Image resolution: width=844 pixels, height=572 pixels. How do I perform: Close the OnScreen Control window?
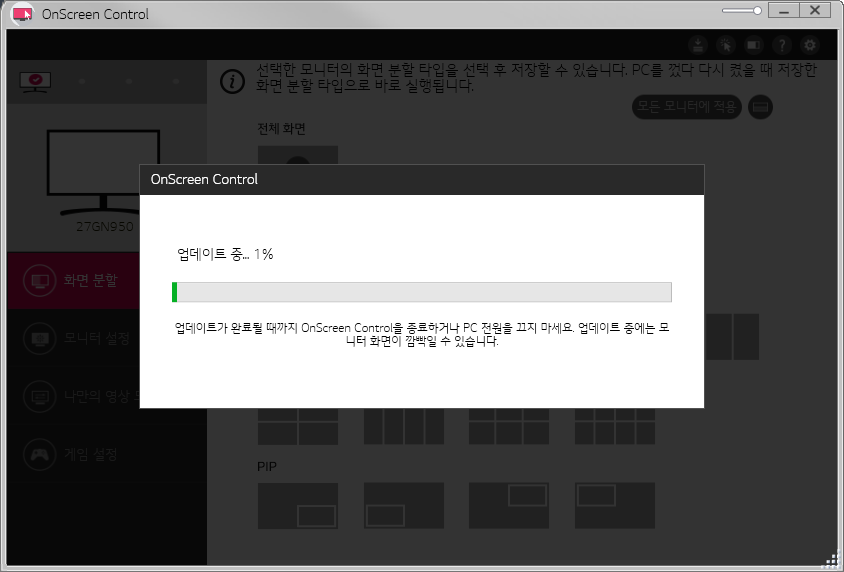click(814, 11)
